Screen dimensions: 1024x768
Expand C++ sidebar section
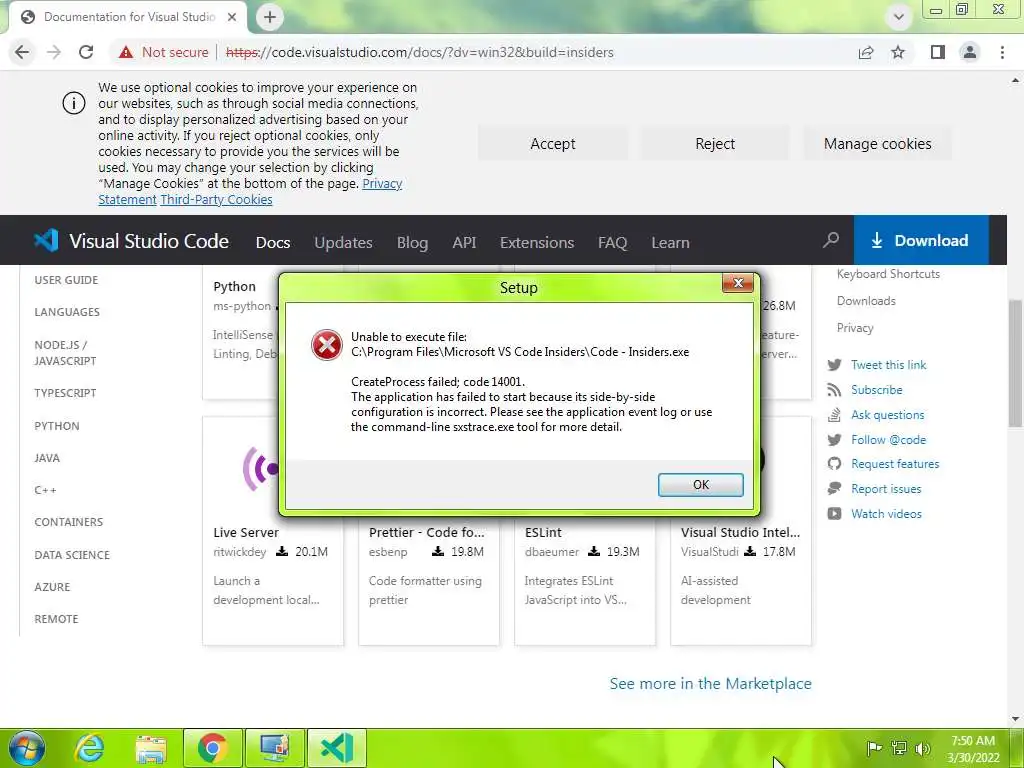(x=45, y=490)
